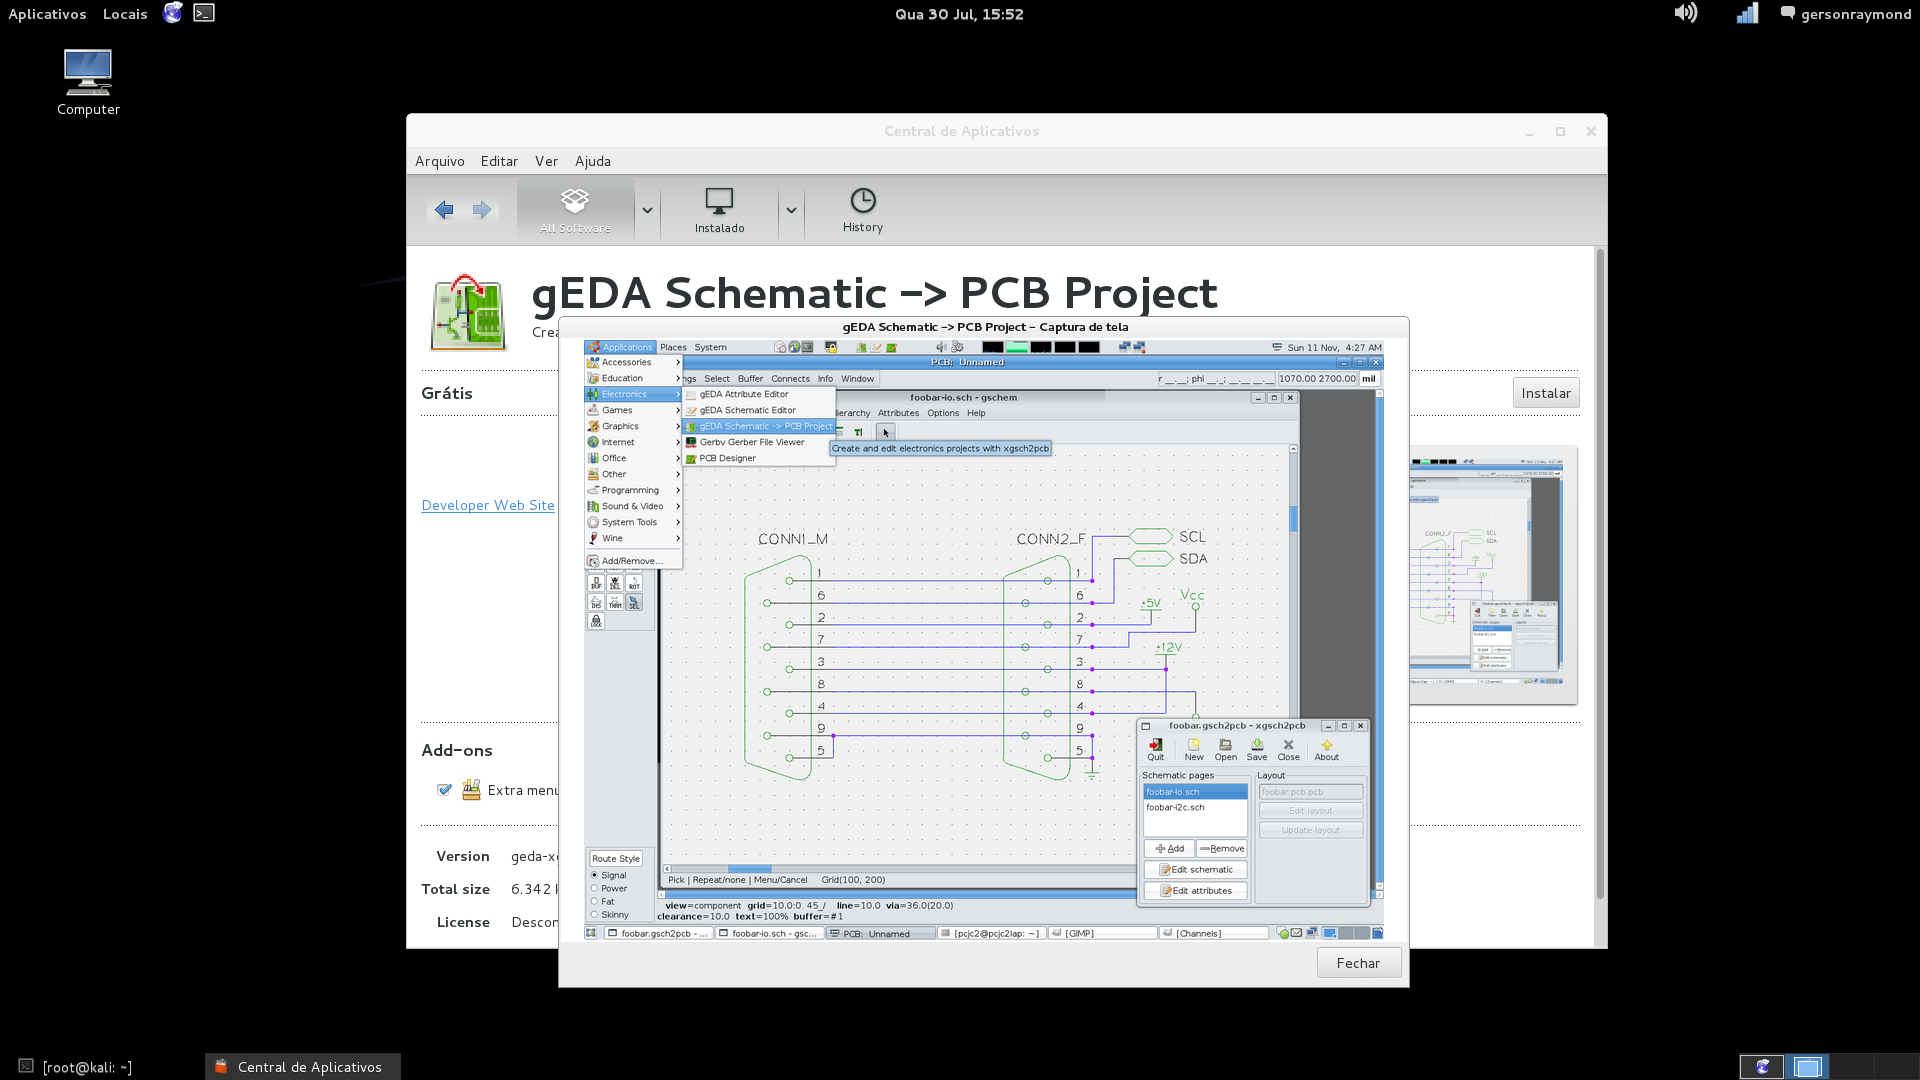Open the Aplicativos menu in the top panel

[x=47, y=14]
